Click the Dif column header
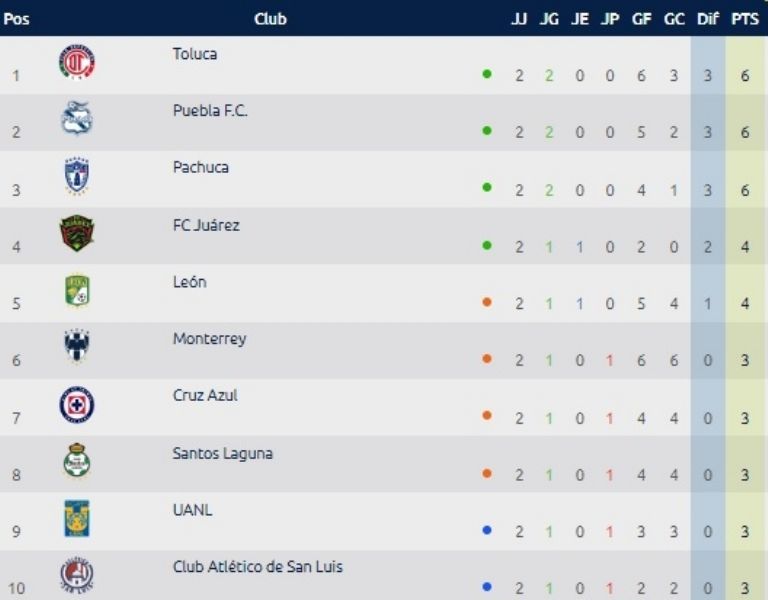The width and height of the screenshot is (768, 600). (x=707, y=19)
